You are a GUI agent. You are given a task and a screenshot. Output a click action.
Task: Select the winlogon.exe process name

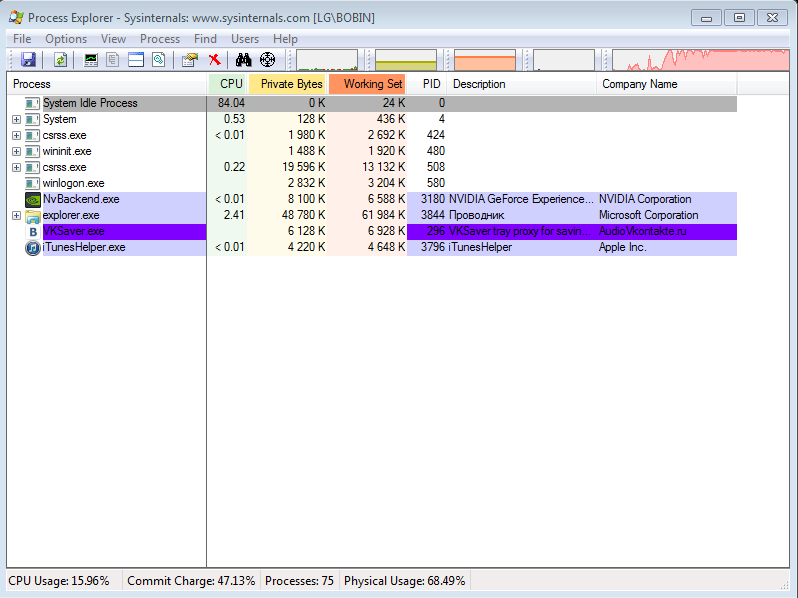(x=74, y=183)
